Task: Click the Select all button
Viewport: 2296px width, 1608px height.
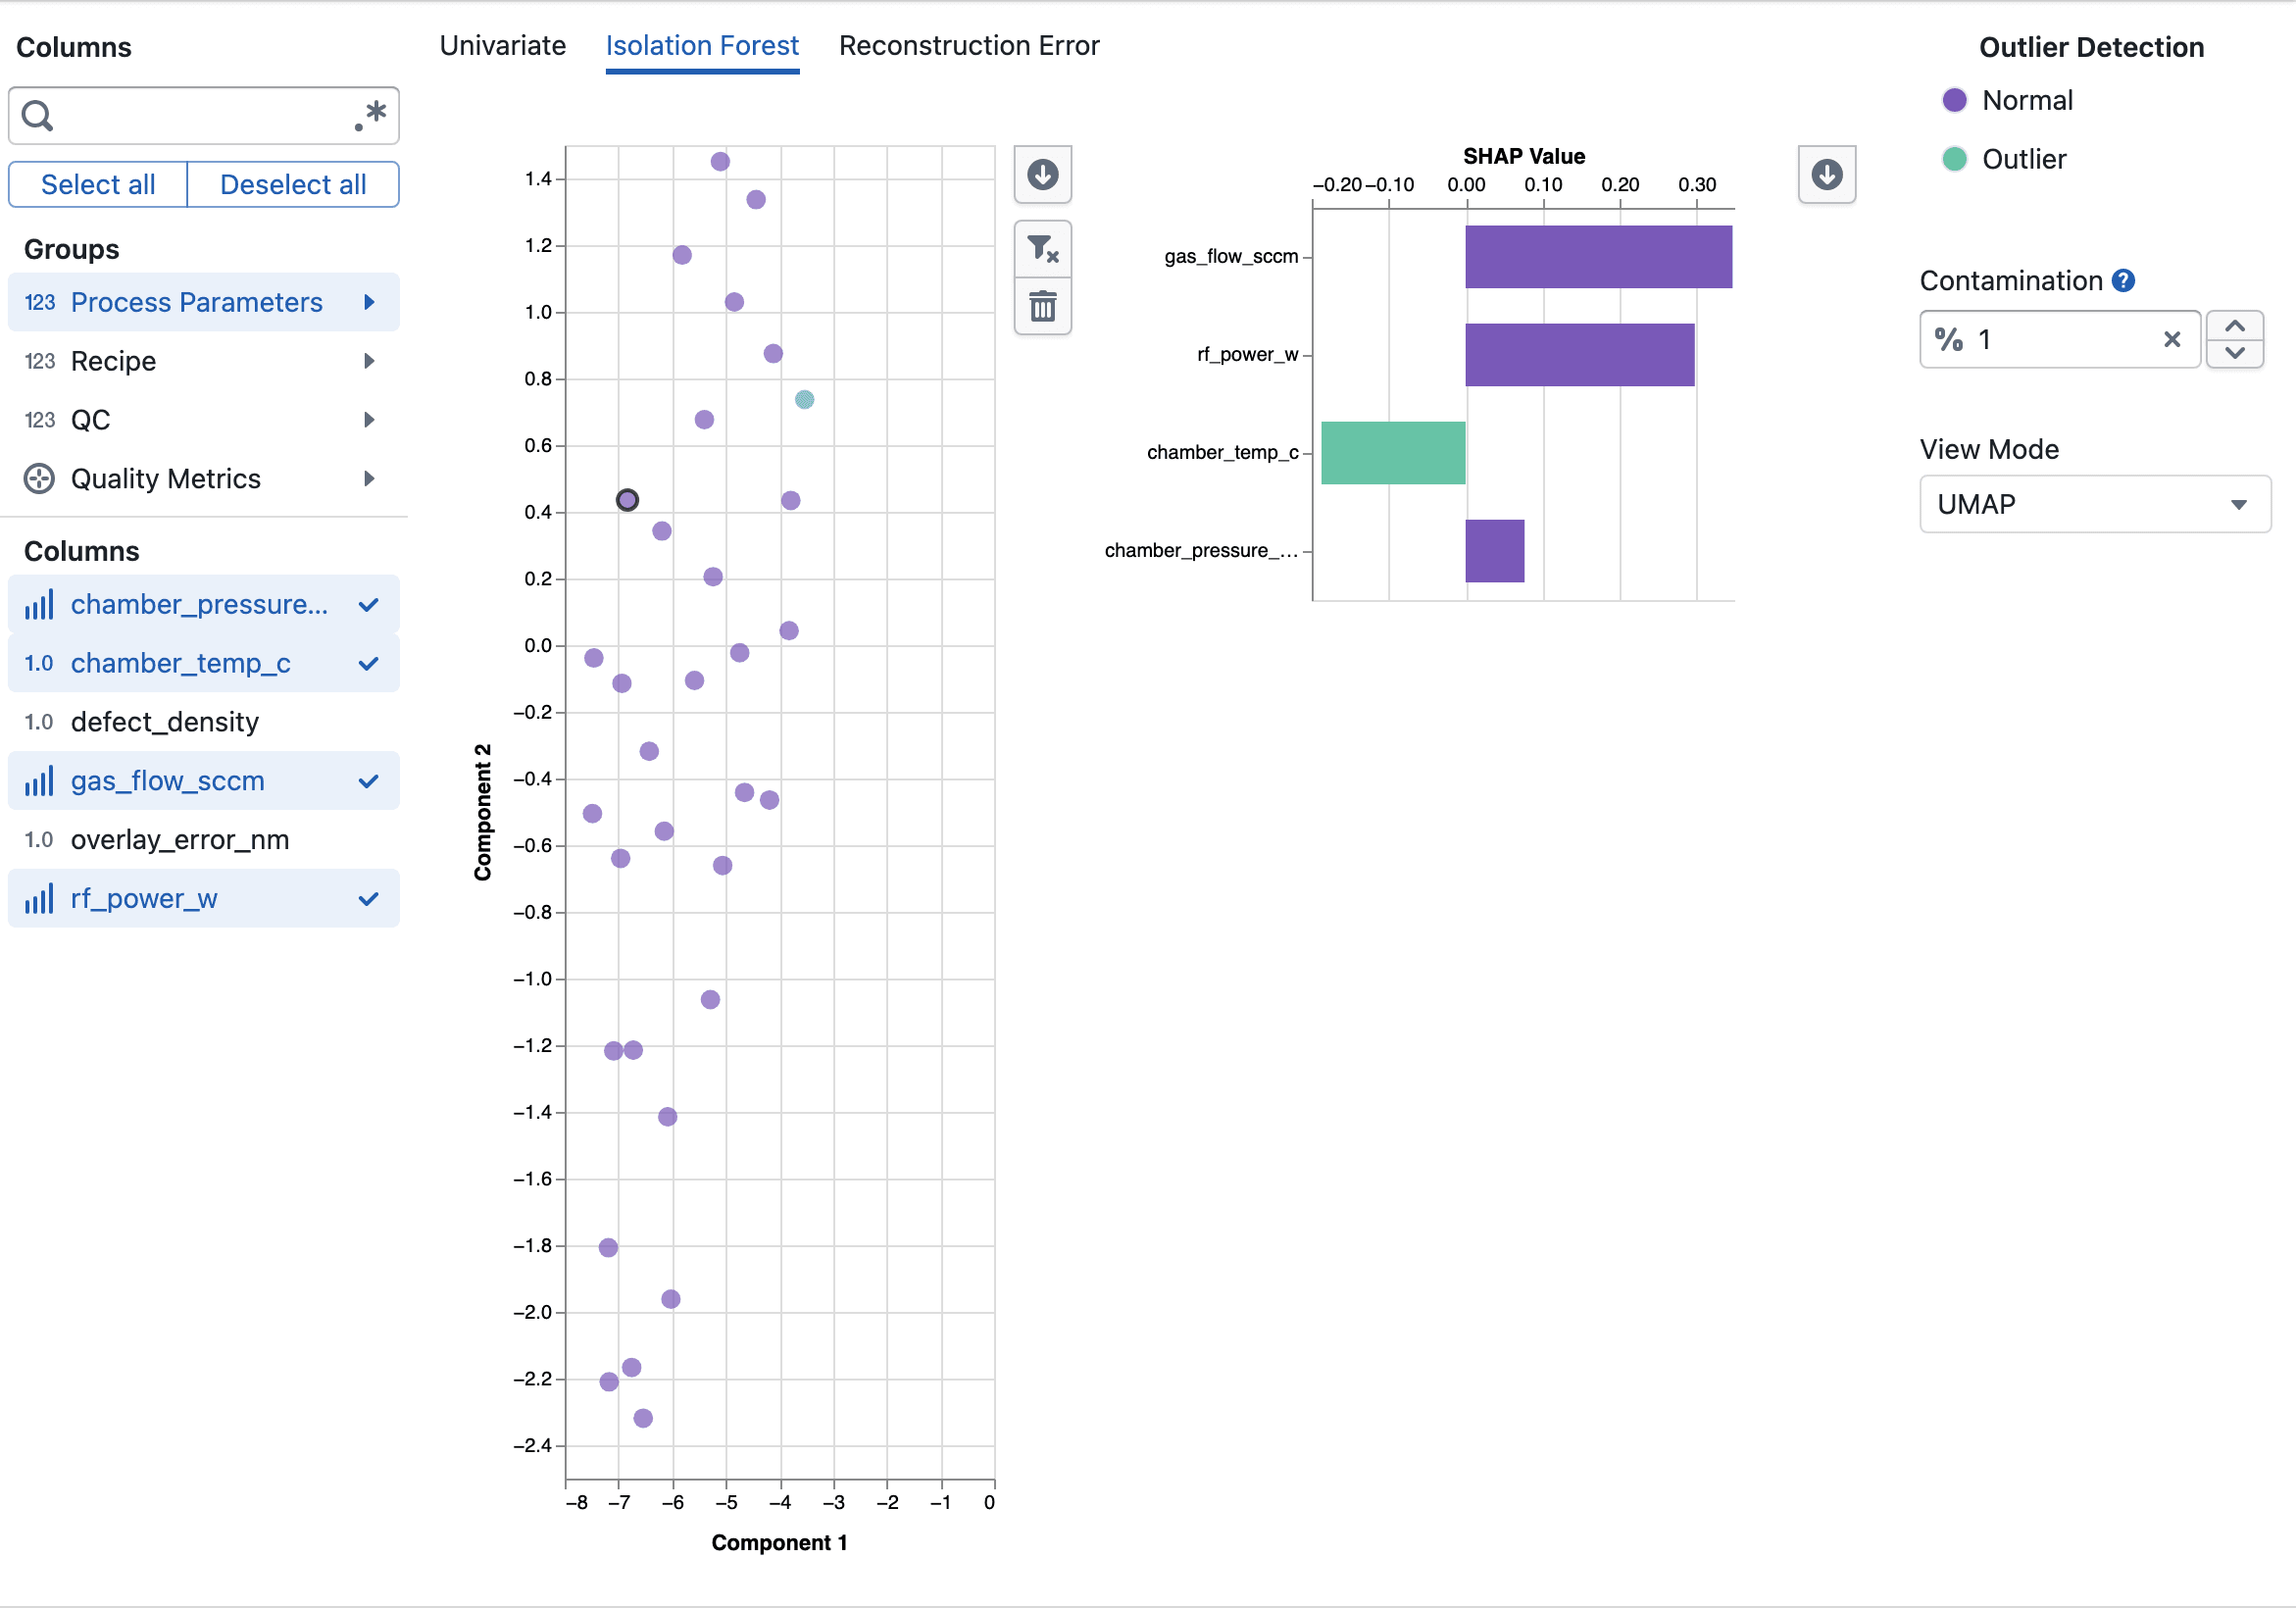Action: (98, 185)
